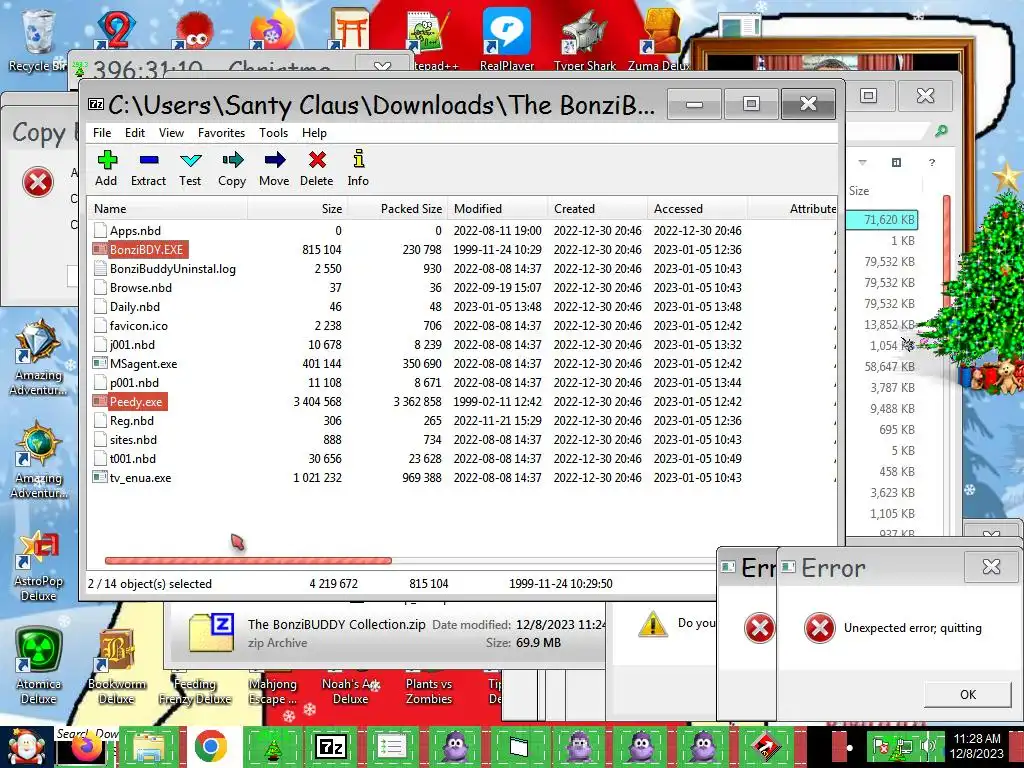The height and width of the screenshot is (768, 1024).
Task: Click the horizontal scrollbar in 7-Zip file list
Action: 248,560
